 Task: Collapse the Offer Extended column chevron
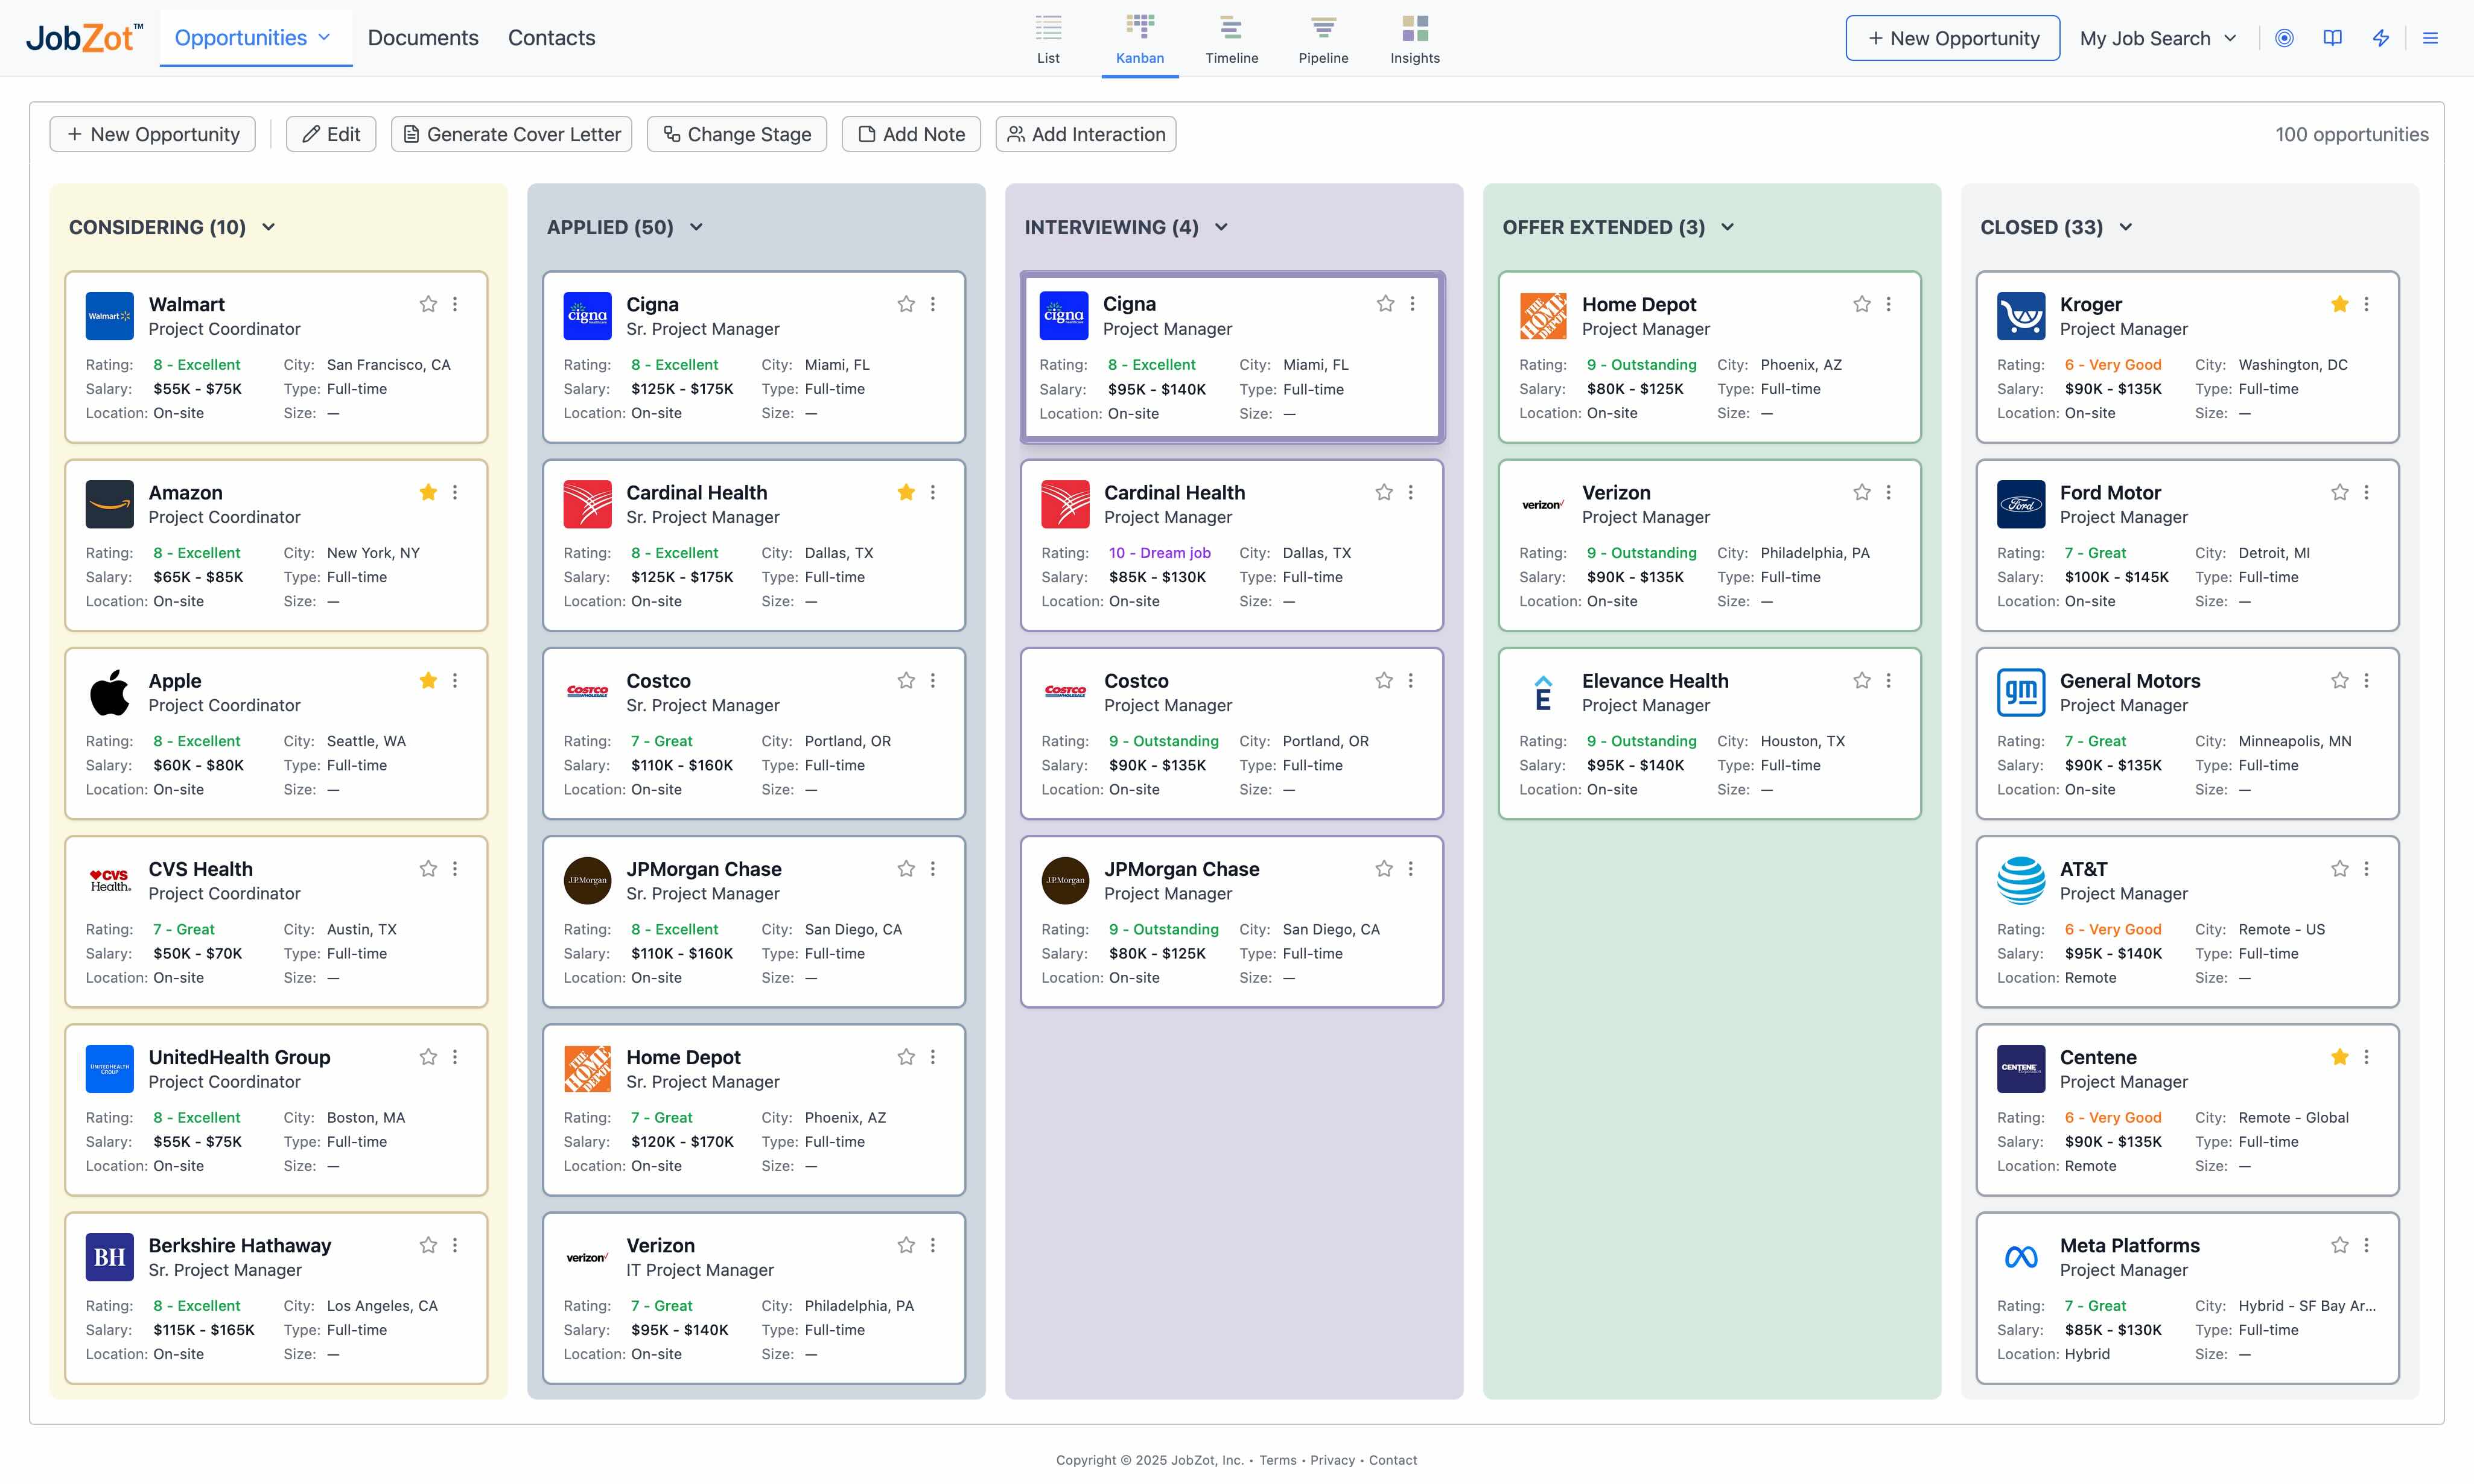click(1727, 227)
